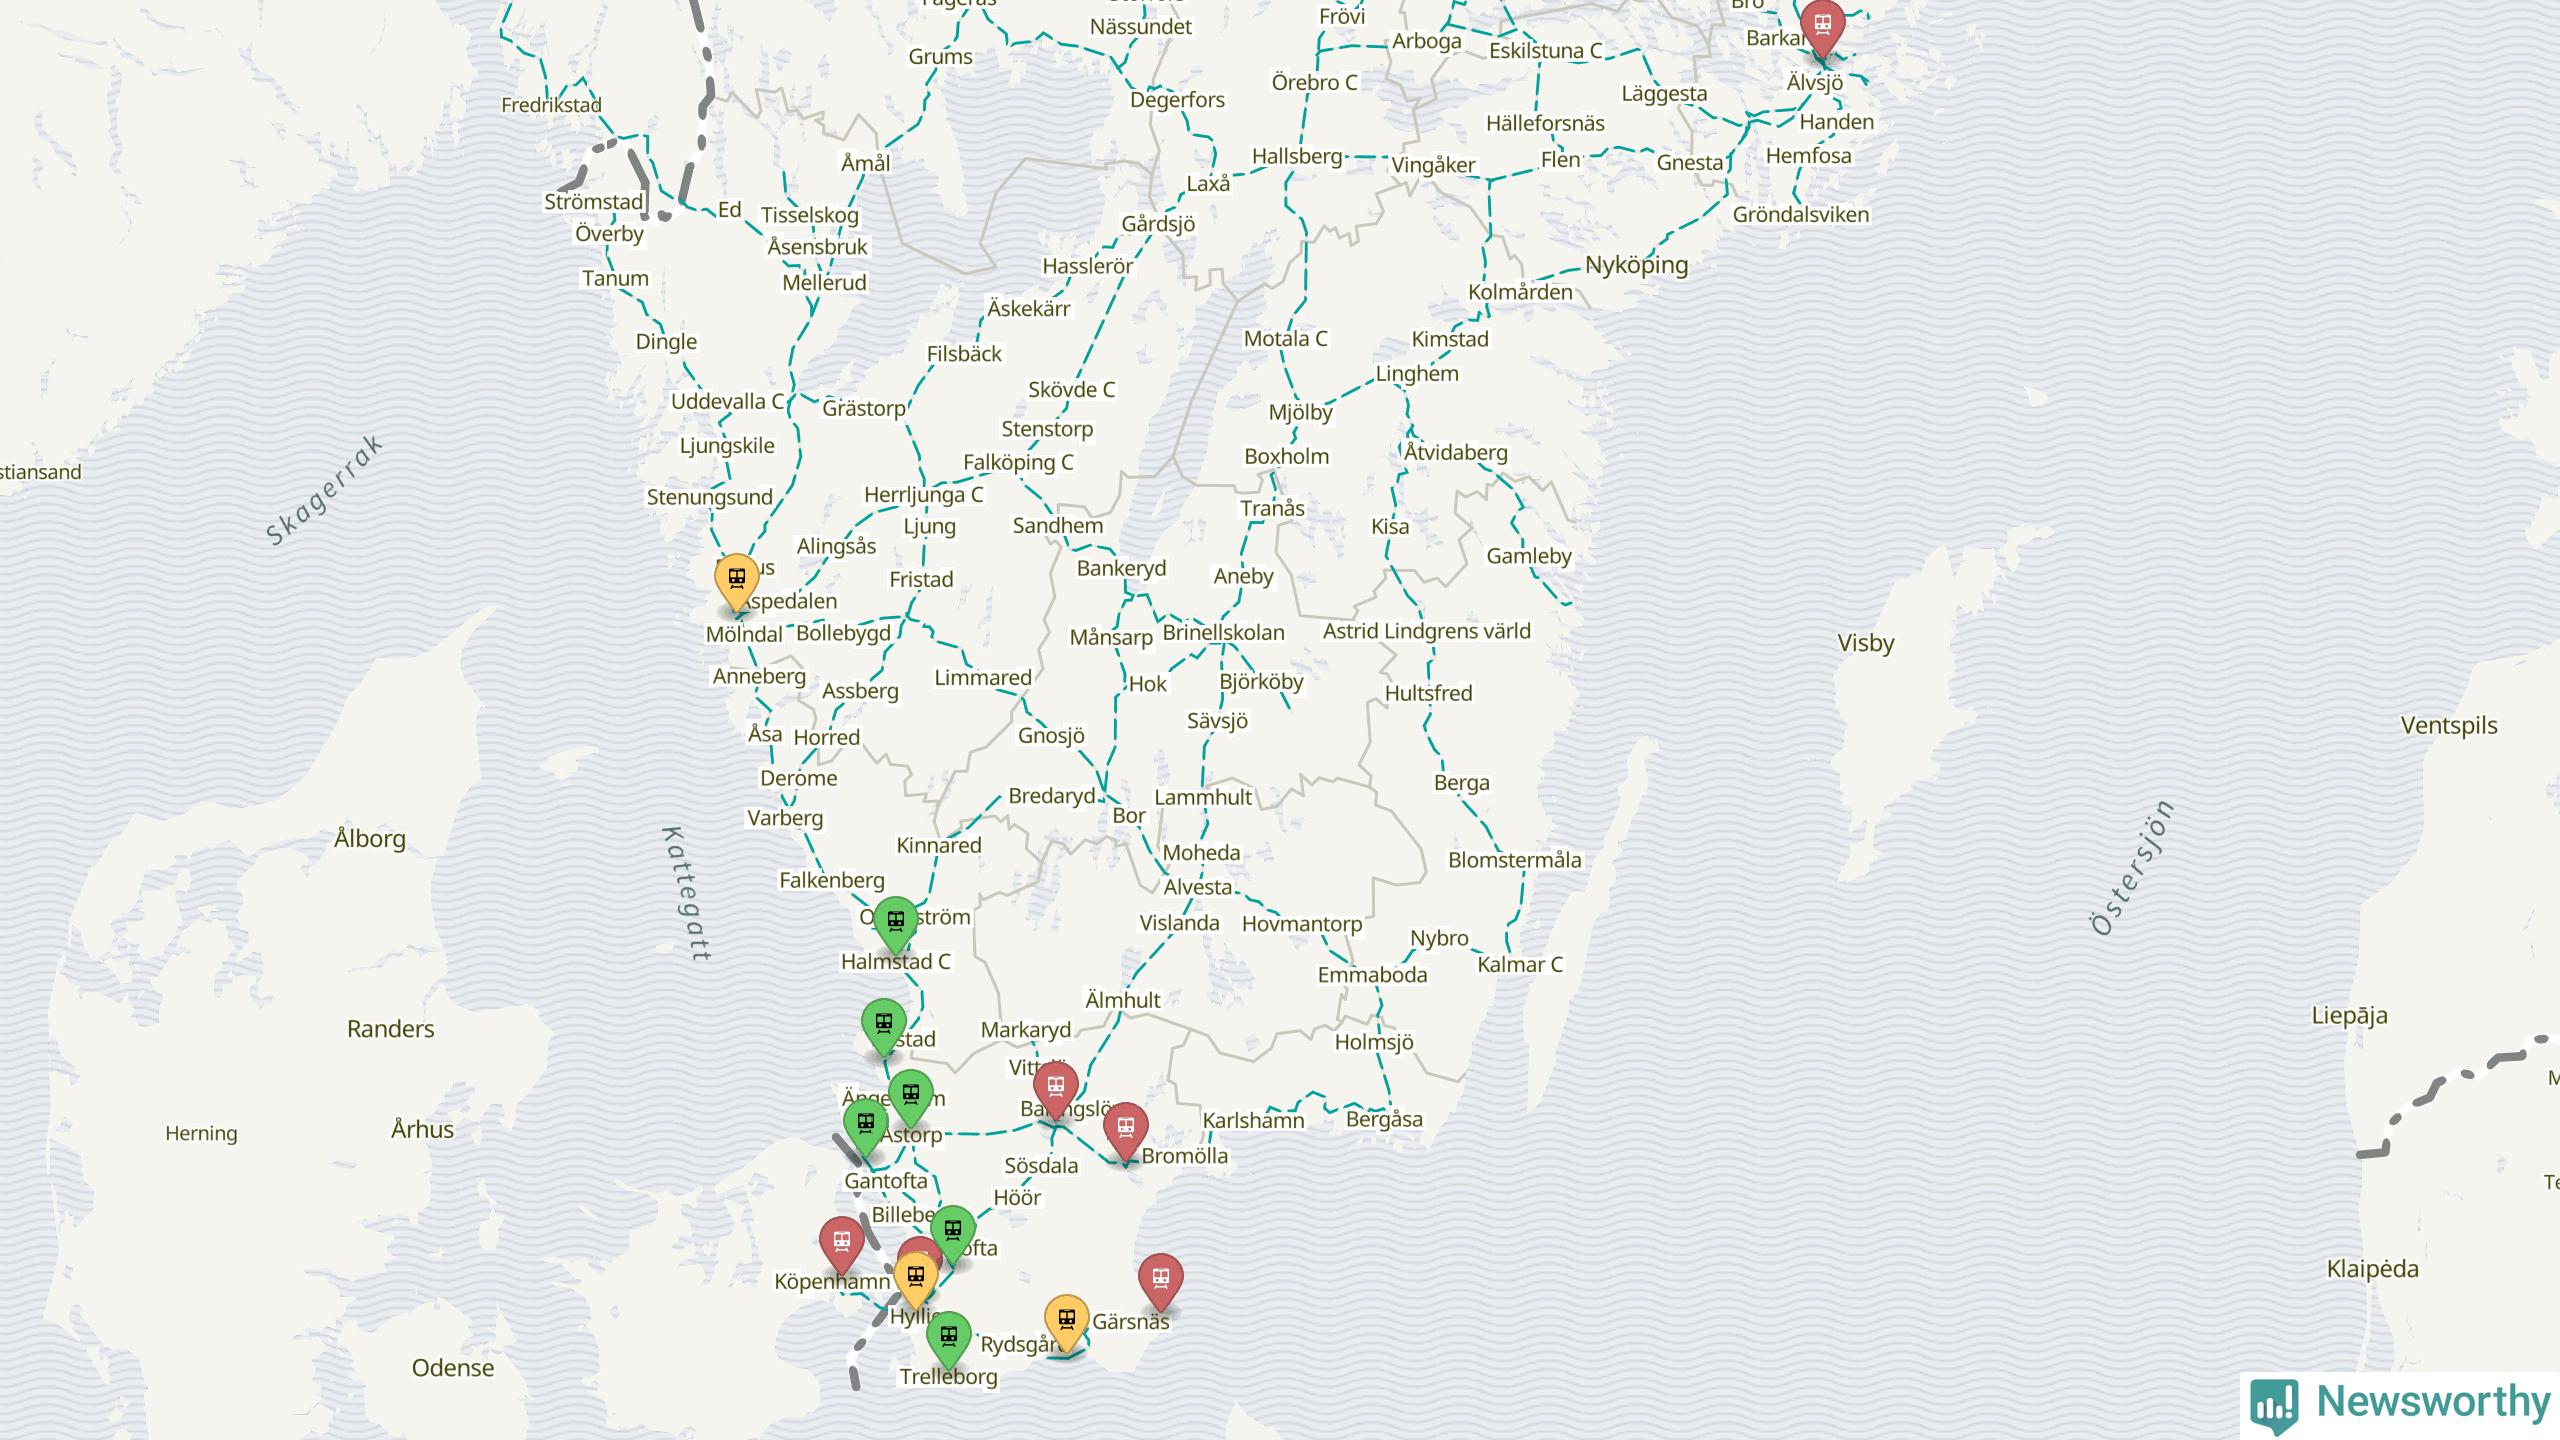The image size is (2560, 1440).
Task: Click the red train marker above Köpenhamn
Action: 842,1241
